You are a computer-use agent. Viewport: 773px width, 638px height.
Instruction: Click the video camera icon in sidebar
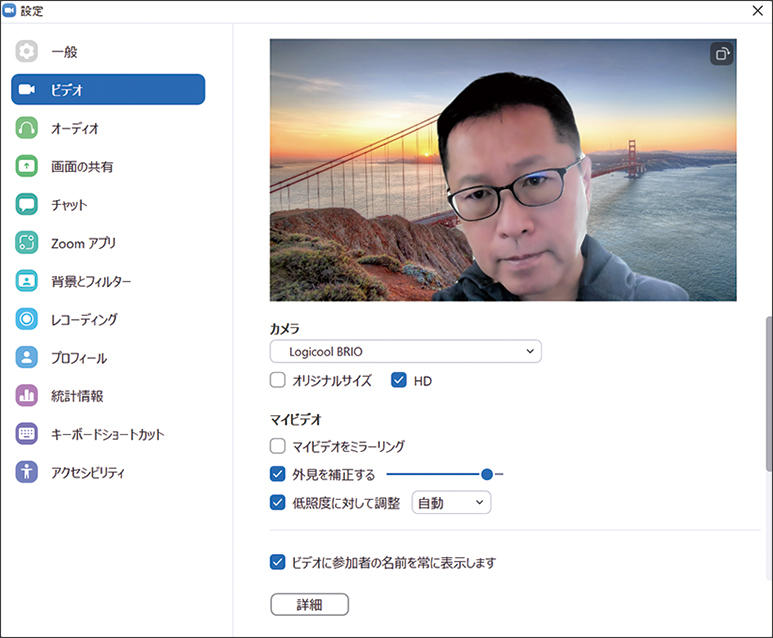pos(27,89)
